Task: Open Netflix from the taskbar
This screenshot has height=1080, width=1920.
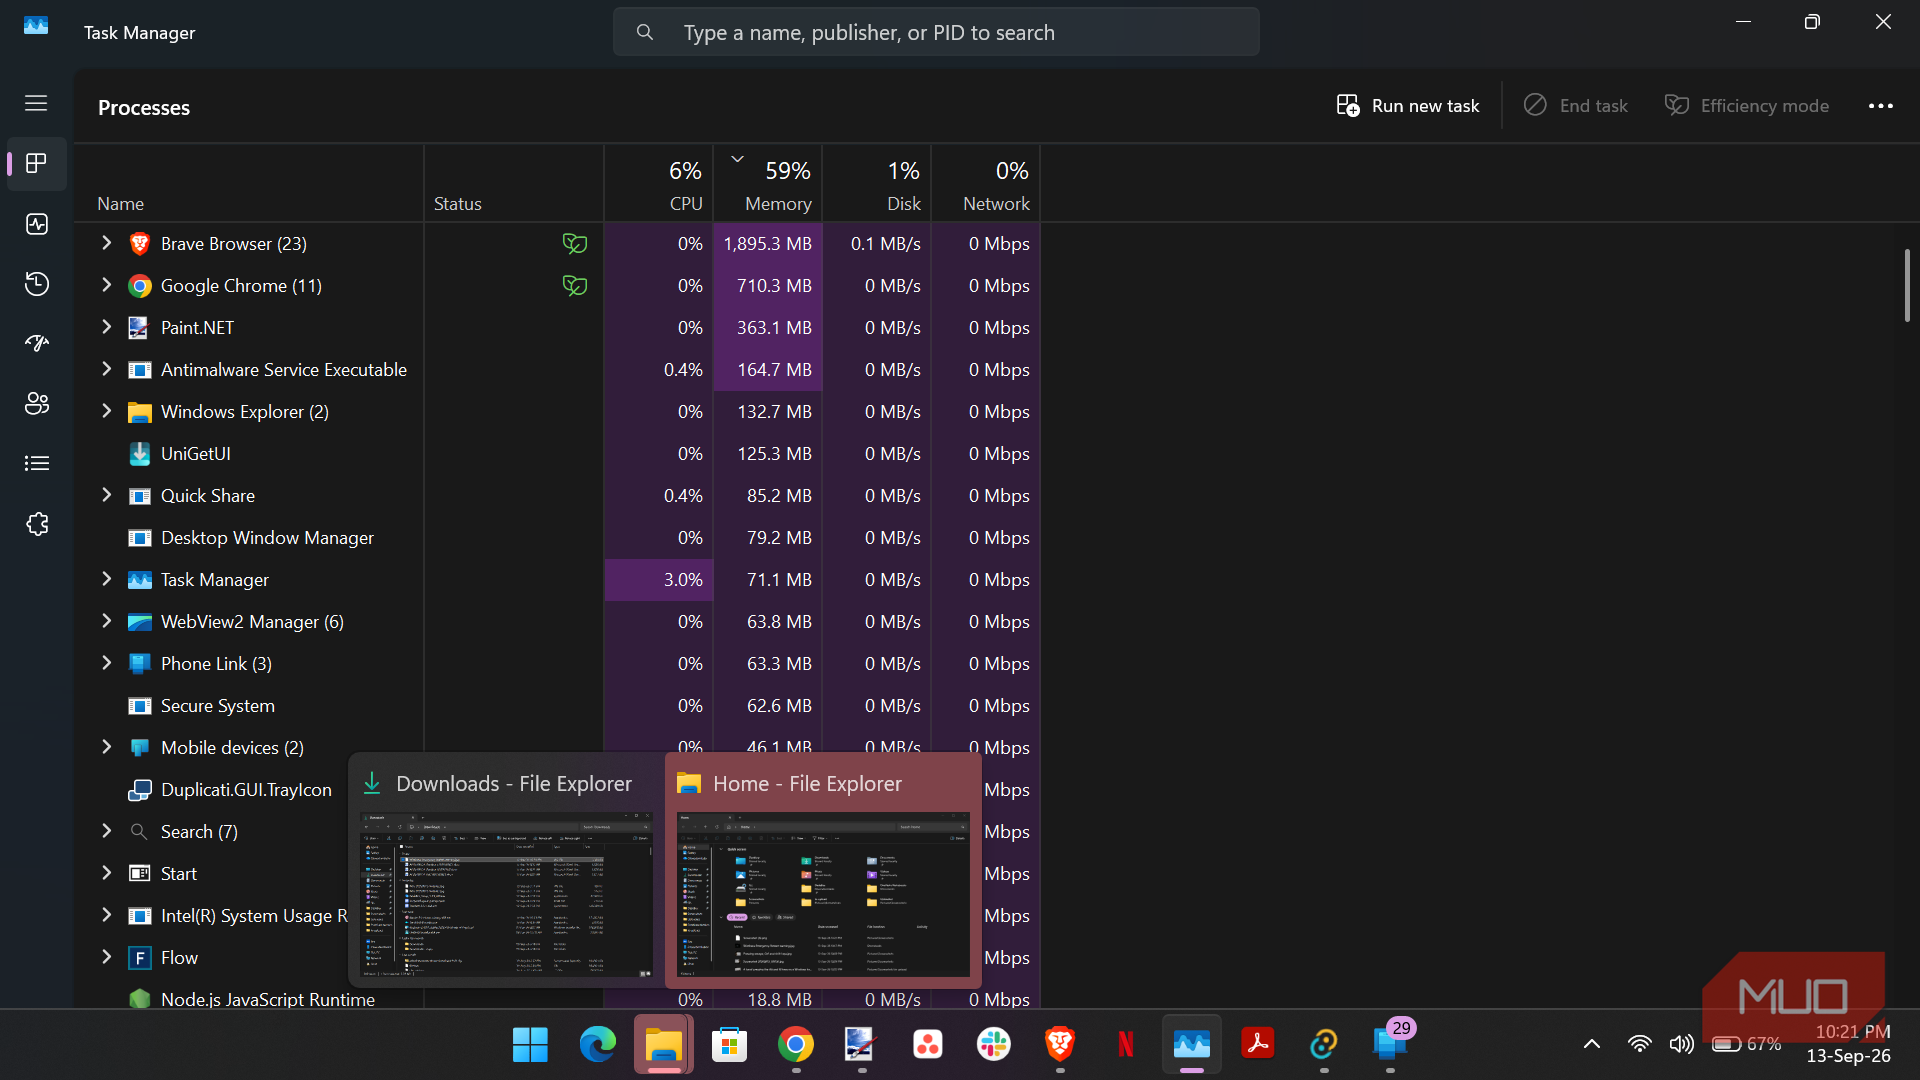Action: [x=1126, y=1045]
